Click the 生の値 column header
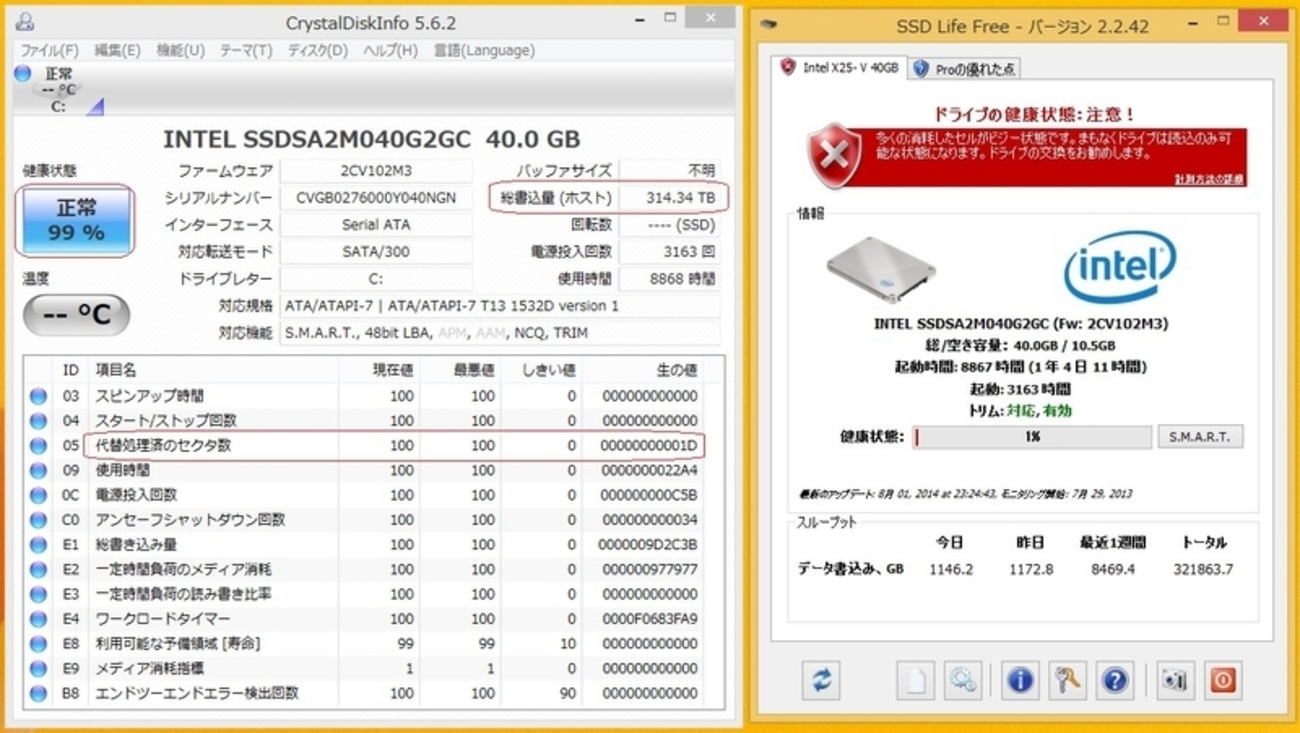Viewport: 1300px width, 733px height. [676, 370]
